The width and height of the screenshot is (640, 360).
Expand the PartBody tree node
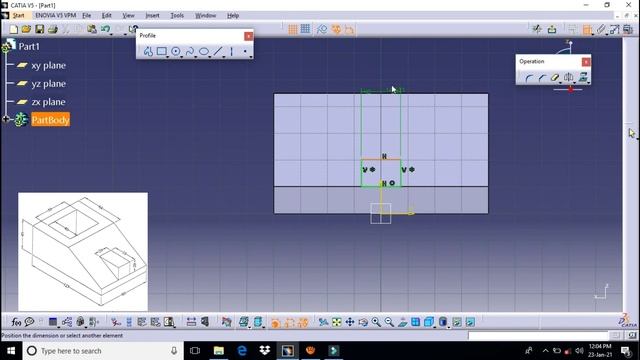pyautogui.click(x=6, y=119)
